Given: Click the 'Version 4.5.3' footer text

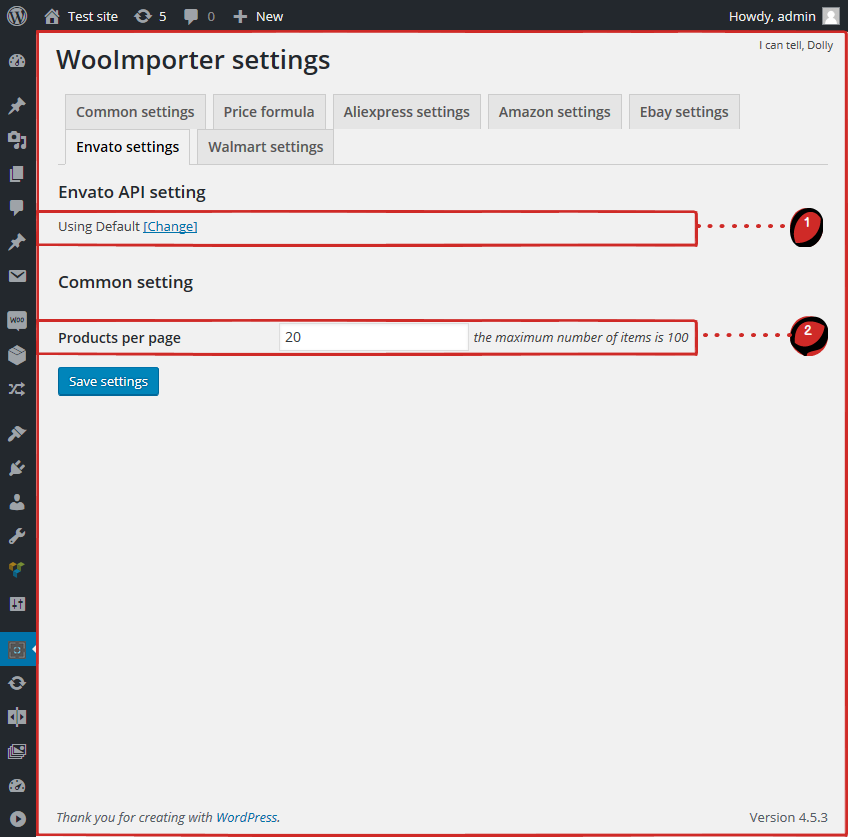Looking at the screenshot, I should (x=788, y=817).
